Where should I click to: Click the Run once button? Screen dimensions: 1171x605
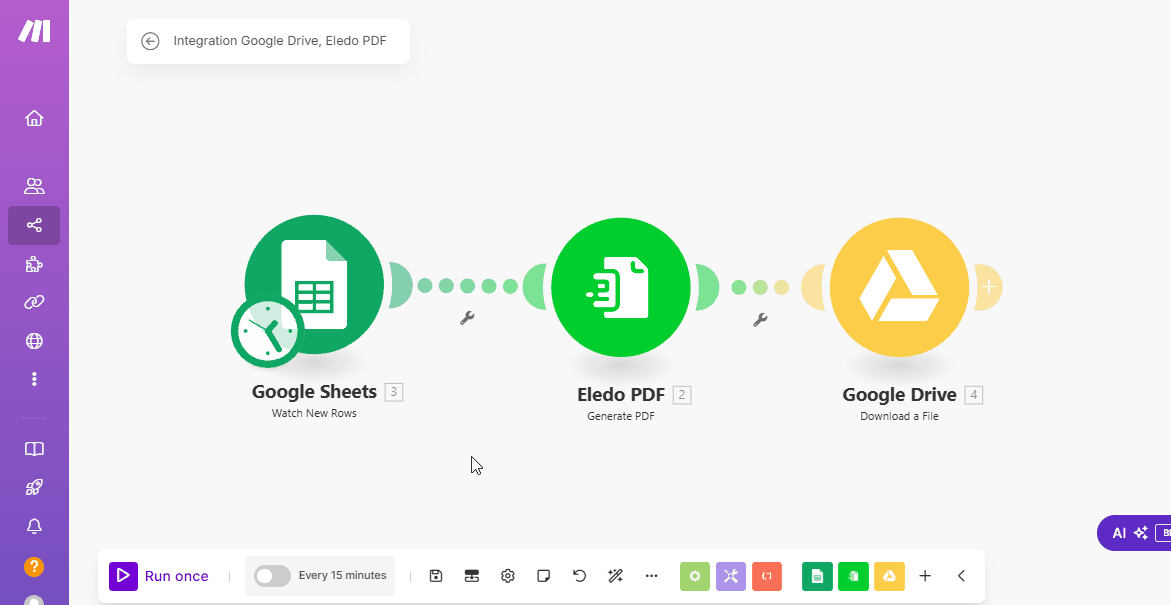160,576
